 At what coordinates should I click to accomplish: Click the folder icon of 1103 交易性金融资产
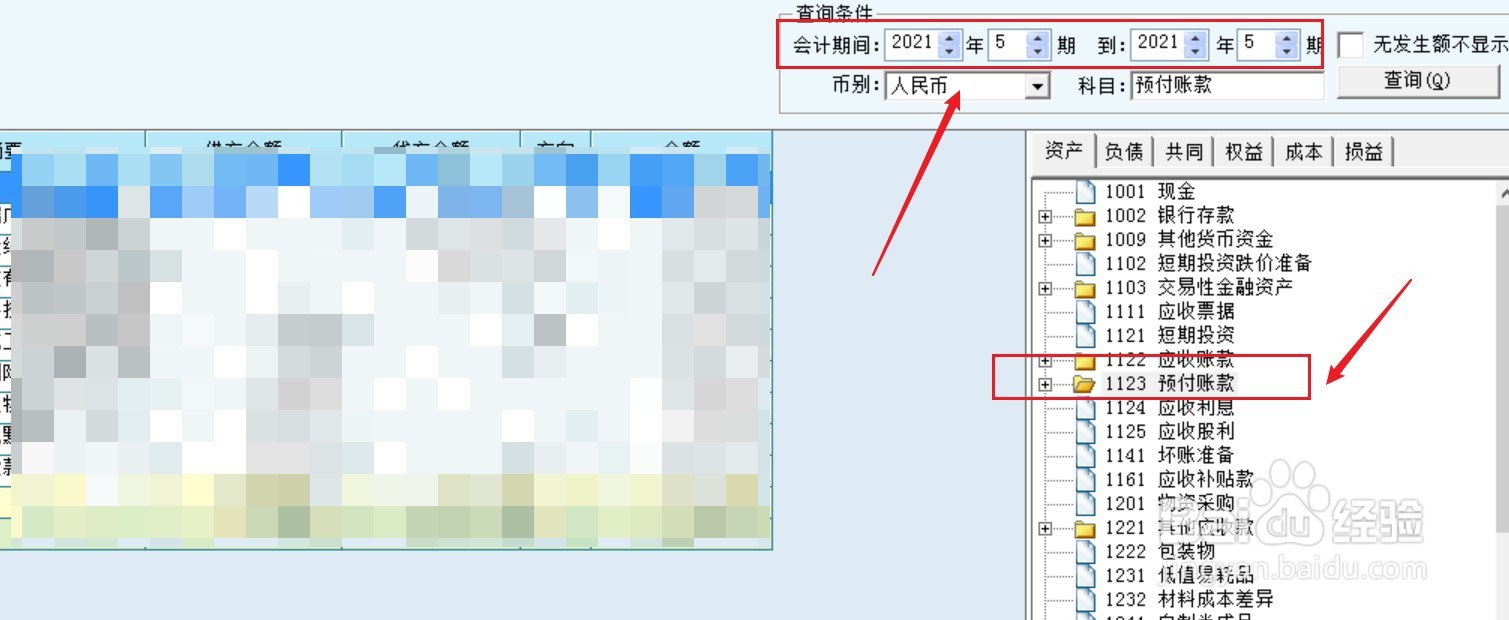[x=1085, y=288]
